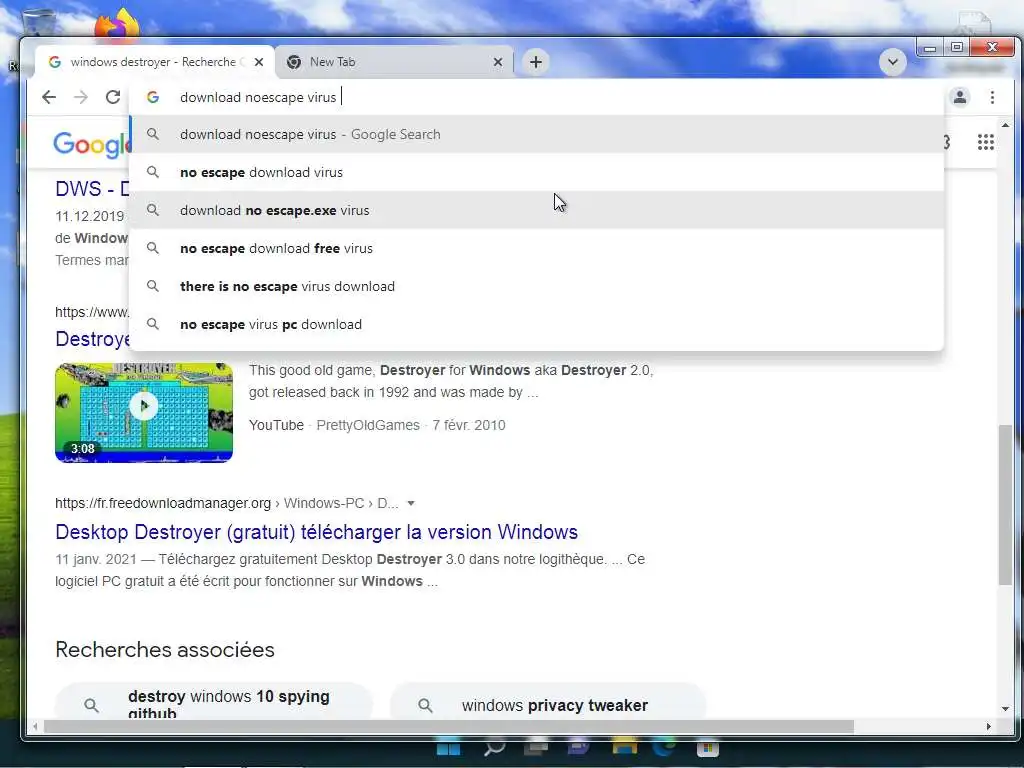Image resolution: width=1024 pixels, height=768 pixels.
Task: Click the horizontal scrollbar thumb
Action: point(449,726)
